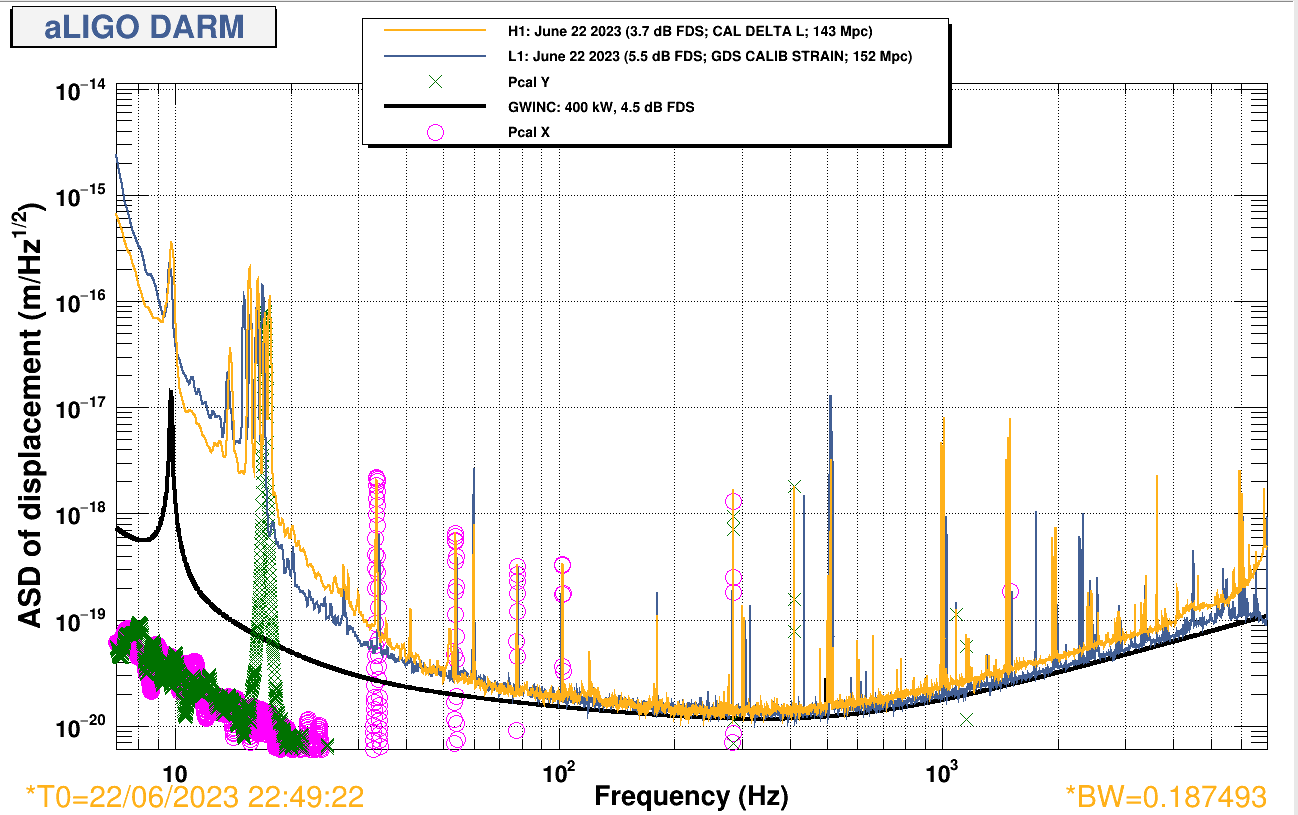Click the peak of black GWINC curve at 10 Hz
Image resolution: width=1298 pixels, height=815 pixels.
172,392
